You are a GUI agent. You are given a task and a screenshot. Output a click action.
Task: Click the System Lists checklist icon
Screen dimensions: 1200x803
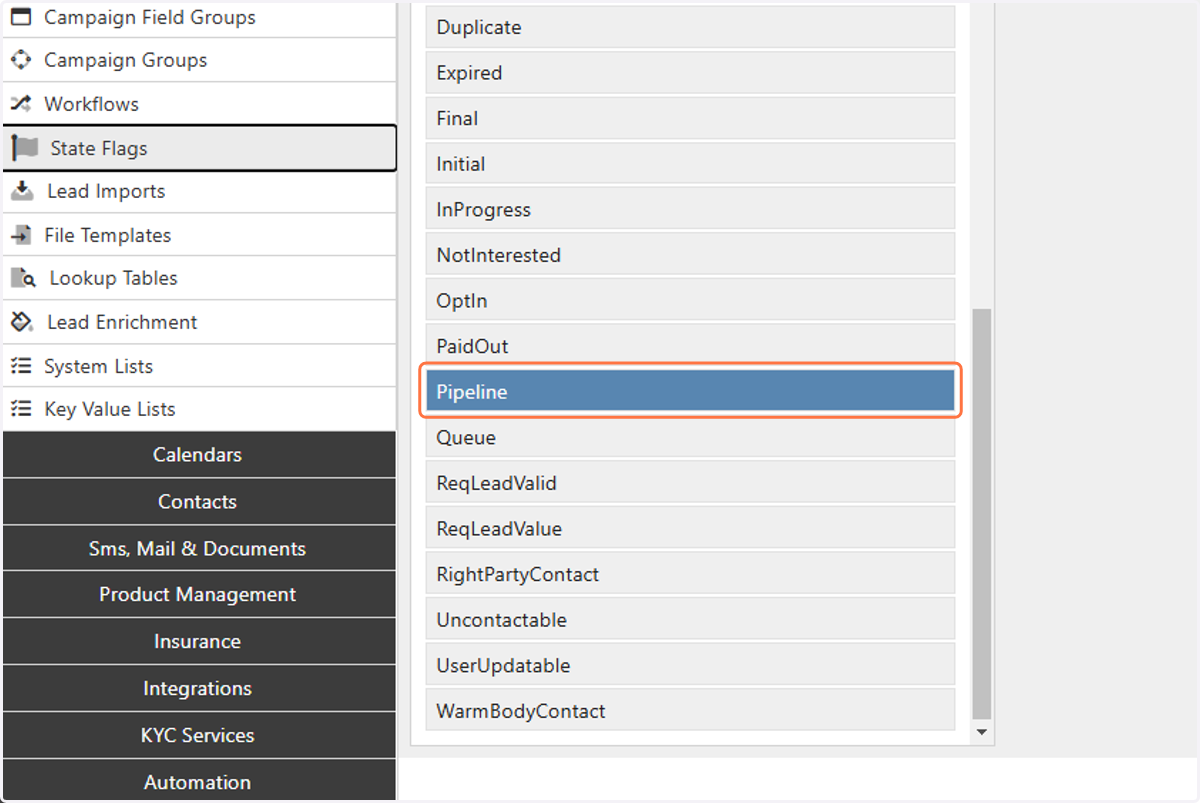click(21, 366)
